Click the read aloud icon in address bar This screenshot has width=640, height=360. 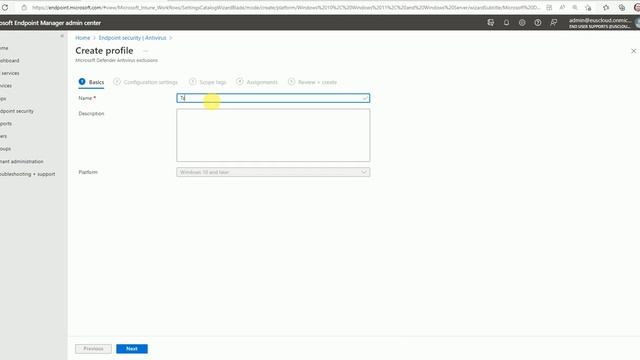562,7
